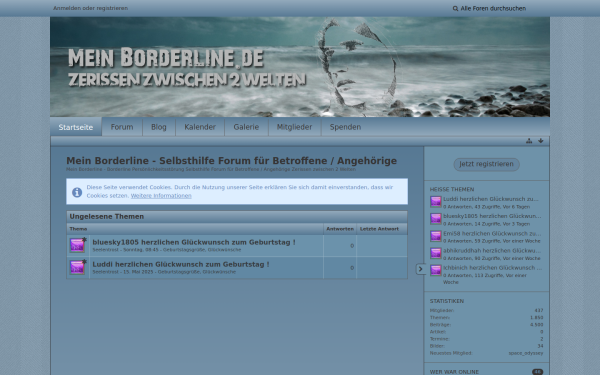The height and width of the screenshot is (375, 600).
Task: Open the avatar icon of the Luddi thread row
Action: pyautogui.click(x=77, y=267)
